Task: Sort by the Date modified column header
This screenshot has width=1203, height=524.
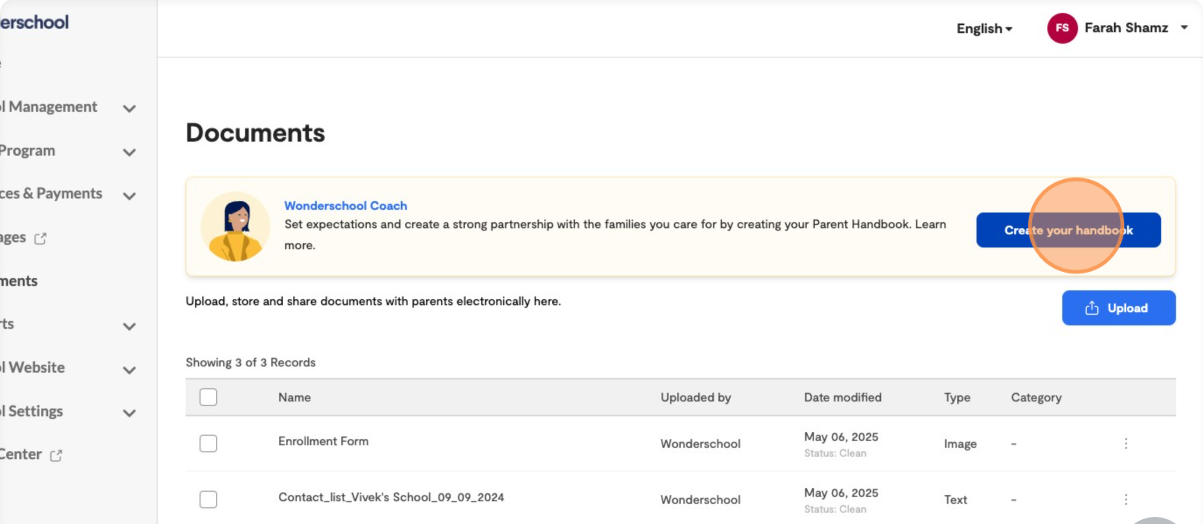Action: [843, 397]
